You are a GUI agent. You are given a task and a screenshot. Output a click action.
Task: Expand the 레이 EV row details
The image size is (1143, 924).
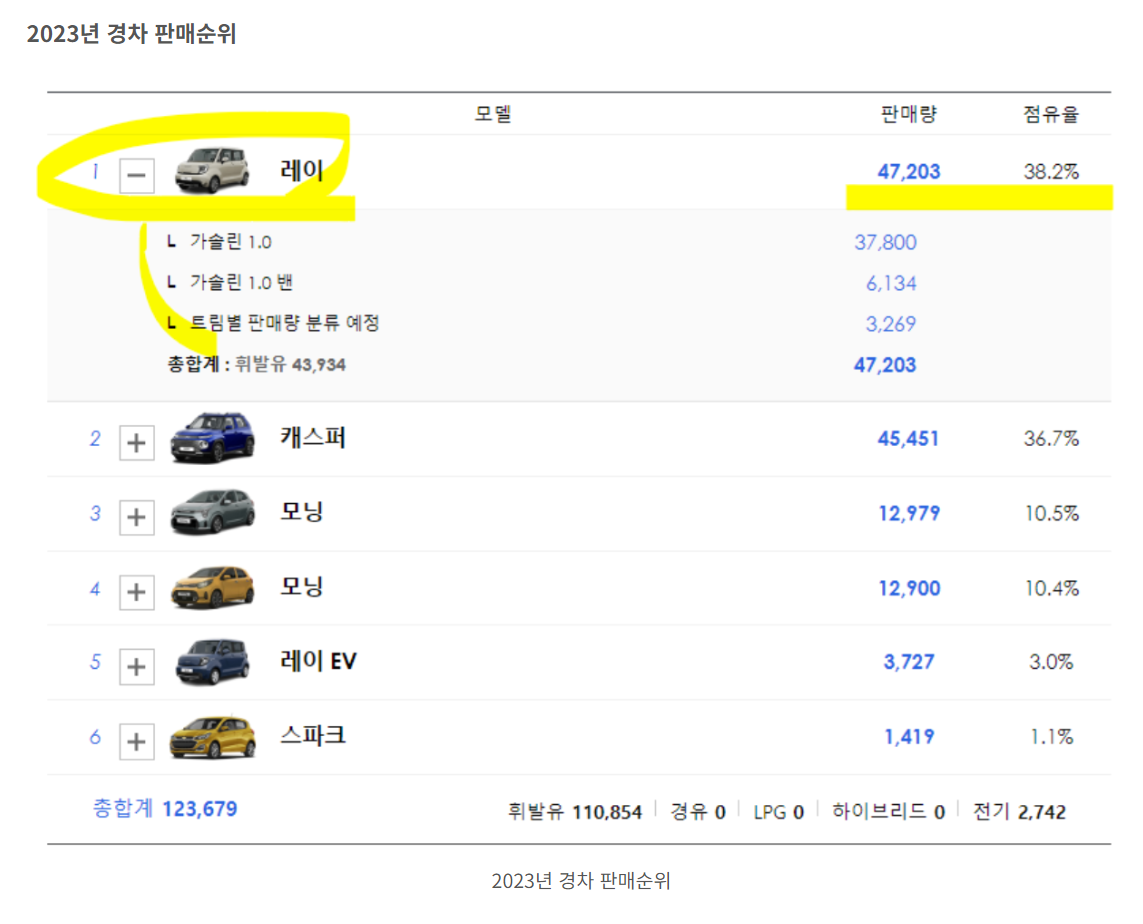click(x=136, y=667)
